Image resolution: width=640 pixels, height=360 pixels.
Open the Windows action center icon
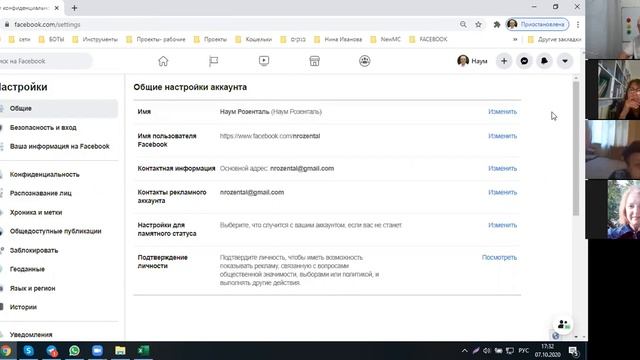[x=573, y=351]
